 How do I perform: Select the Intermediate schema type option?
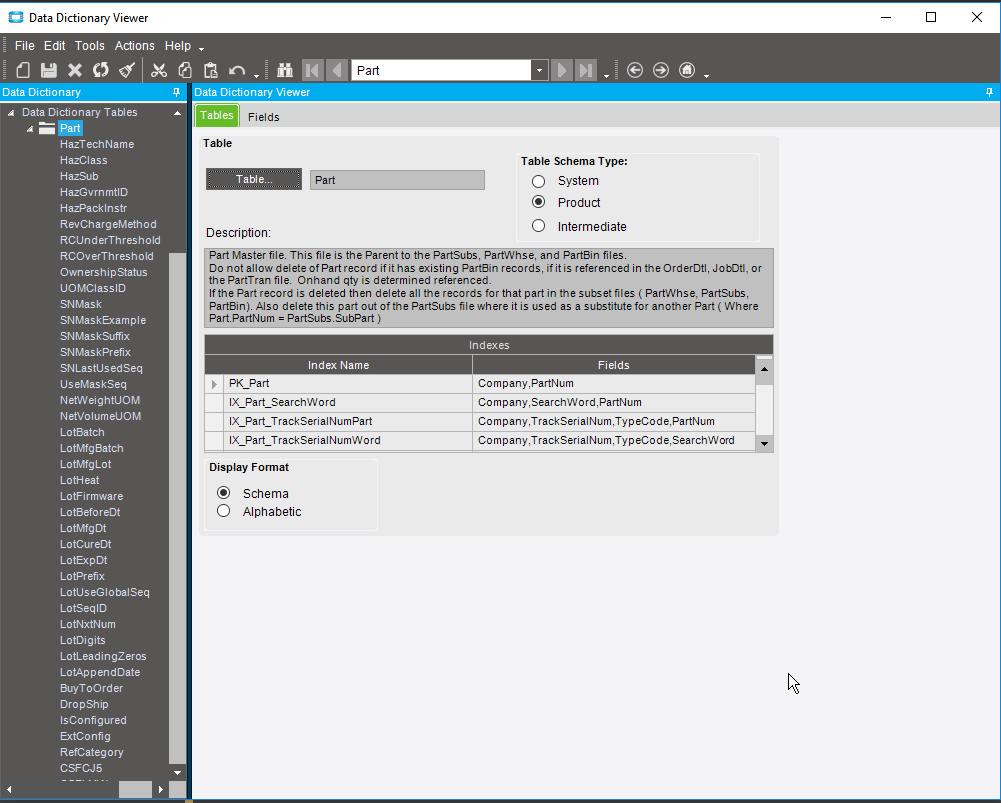[539, 226]
